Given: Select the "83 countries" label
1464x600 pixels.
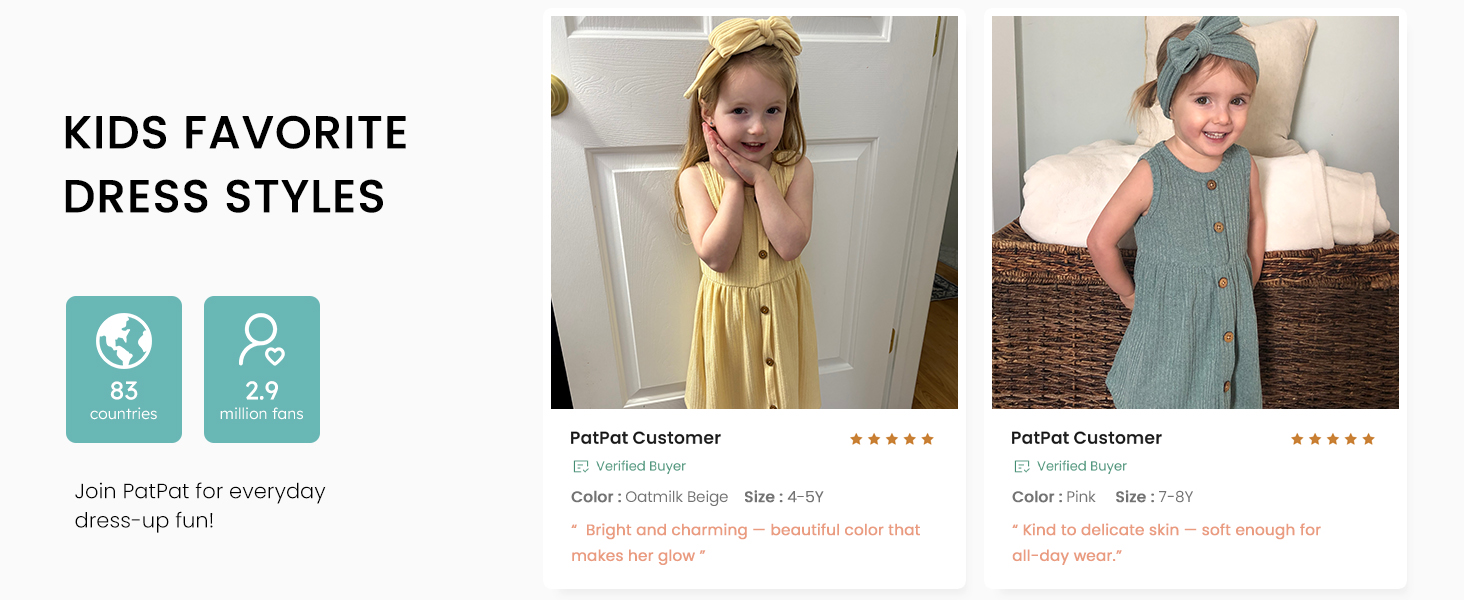Looking at the screenshot, I should pos(124,401).
